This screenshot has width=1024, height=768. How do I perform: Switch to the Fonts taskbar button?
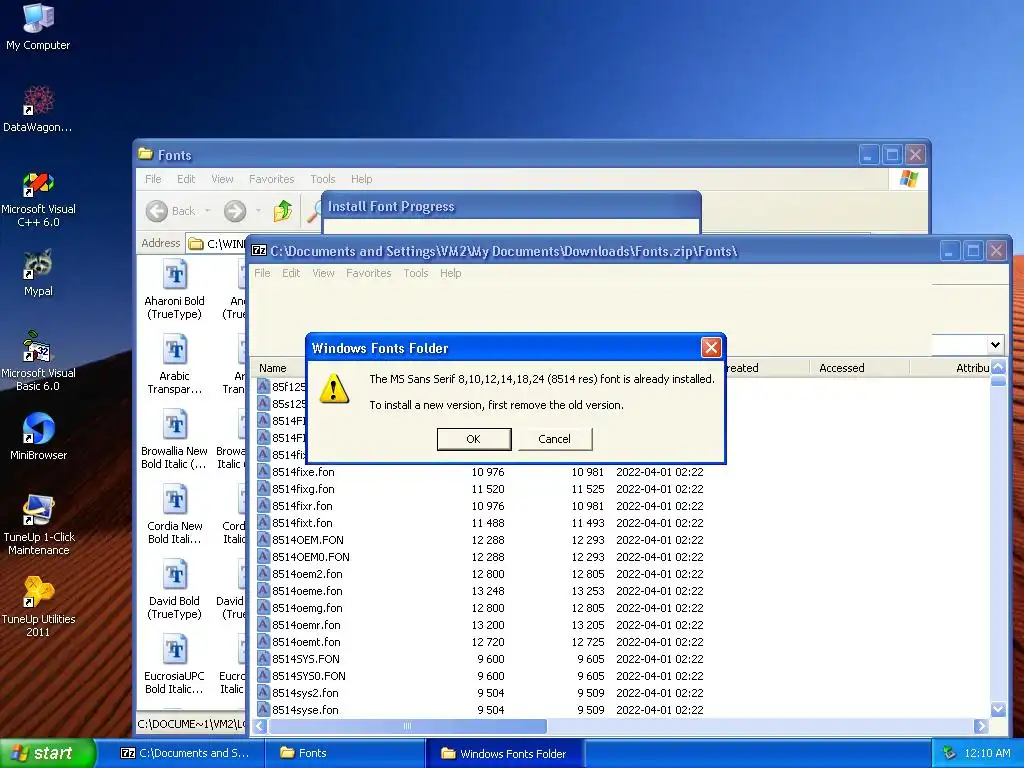tap(346, 753)
